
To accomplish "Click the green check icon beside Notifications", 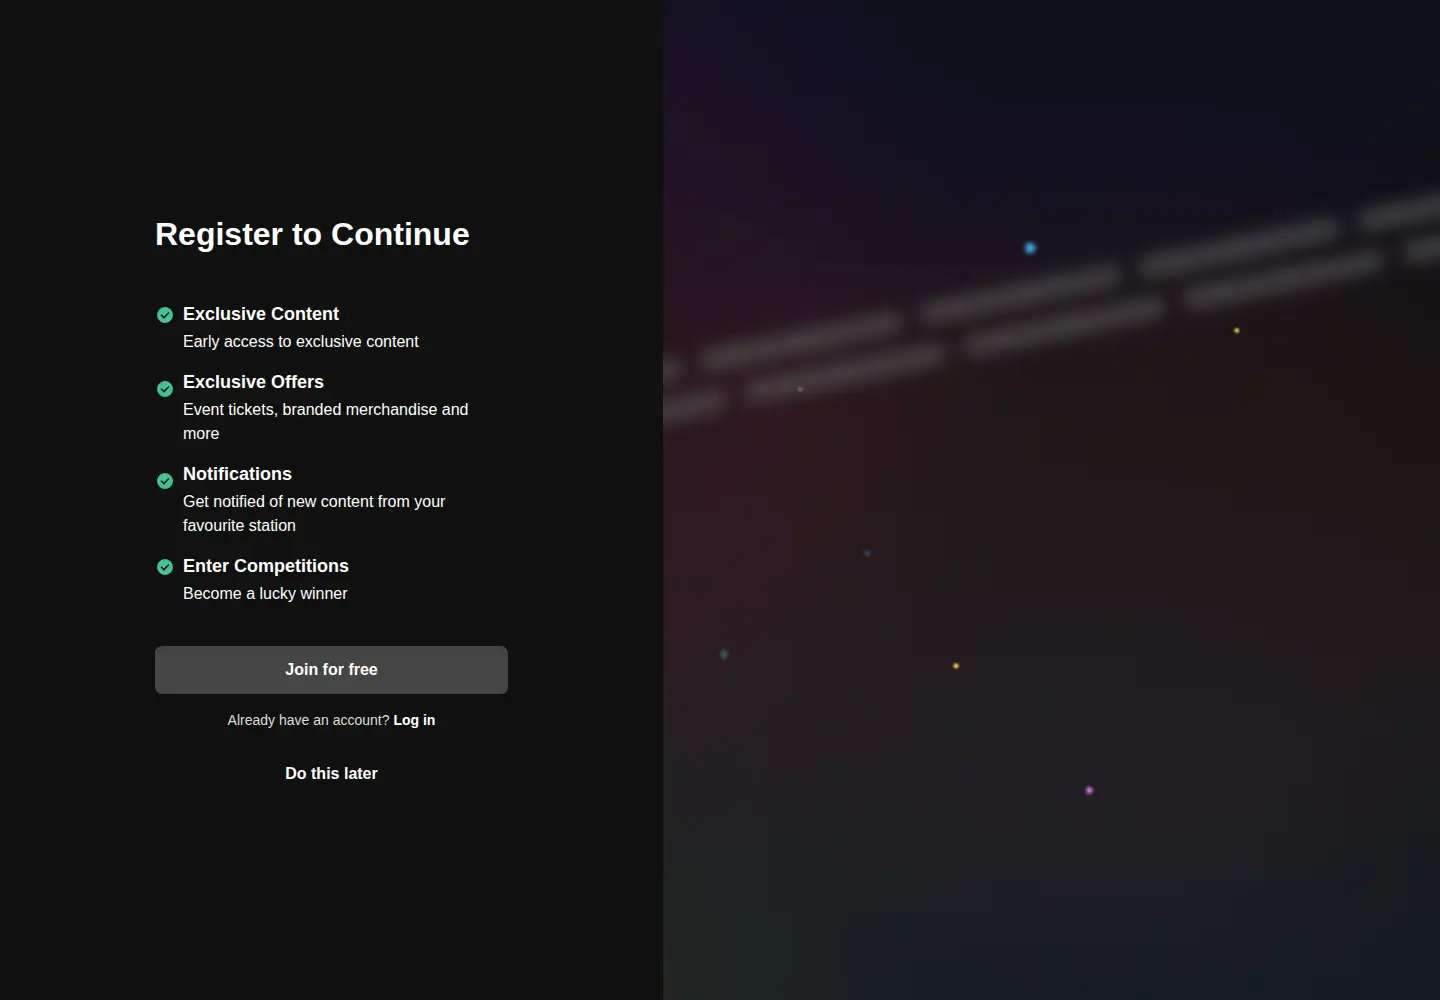I will tap(165, 481).
